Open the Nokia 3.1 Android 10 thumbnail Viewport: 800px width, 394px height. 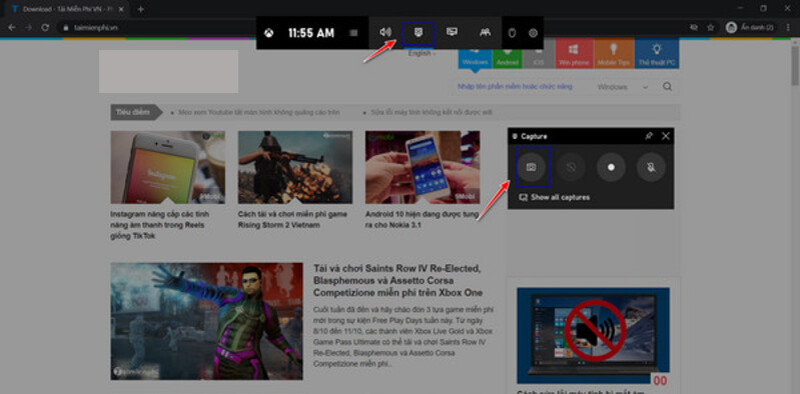[422, 167]
